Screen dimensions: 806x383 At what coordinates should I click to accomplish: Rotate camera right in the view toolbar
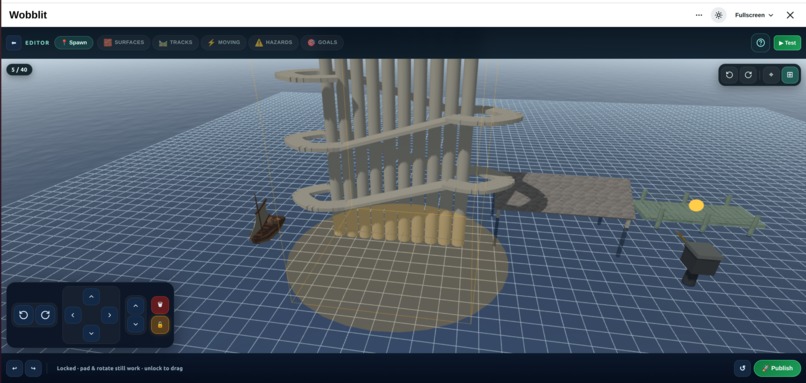click(x=748, y=75)
